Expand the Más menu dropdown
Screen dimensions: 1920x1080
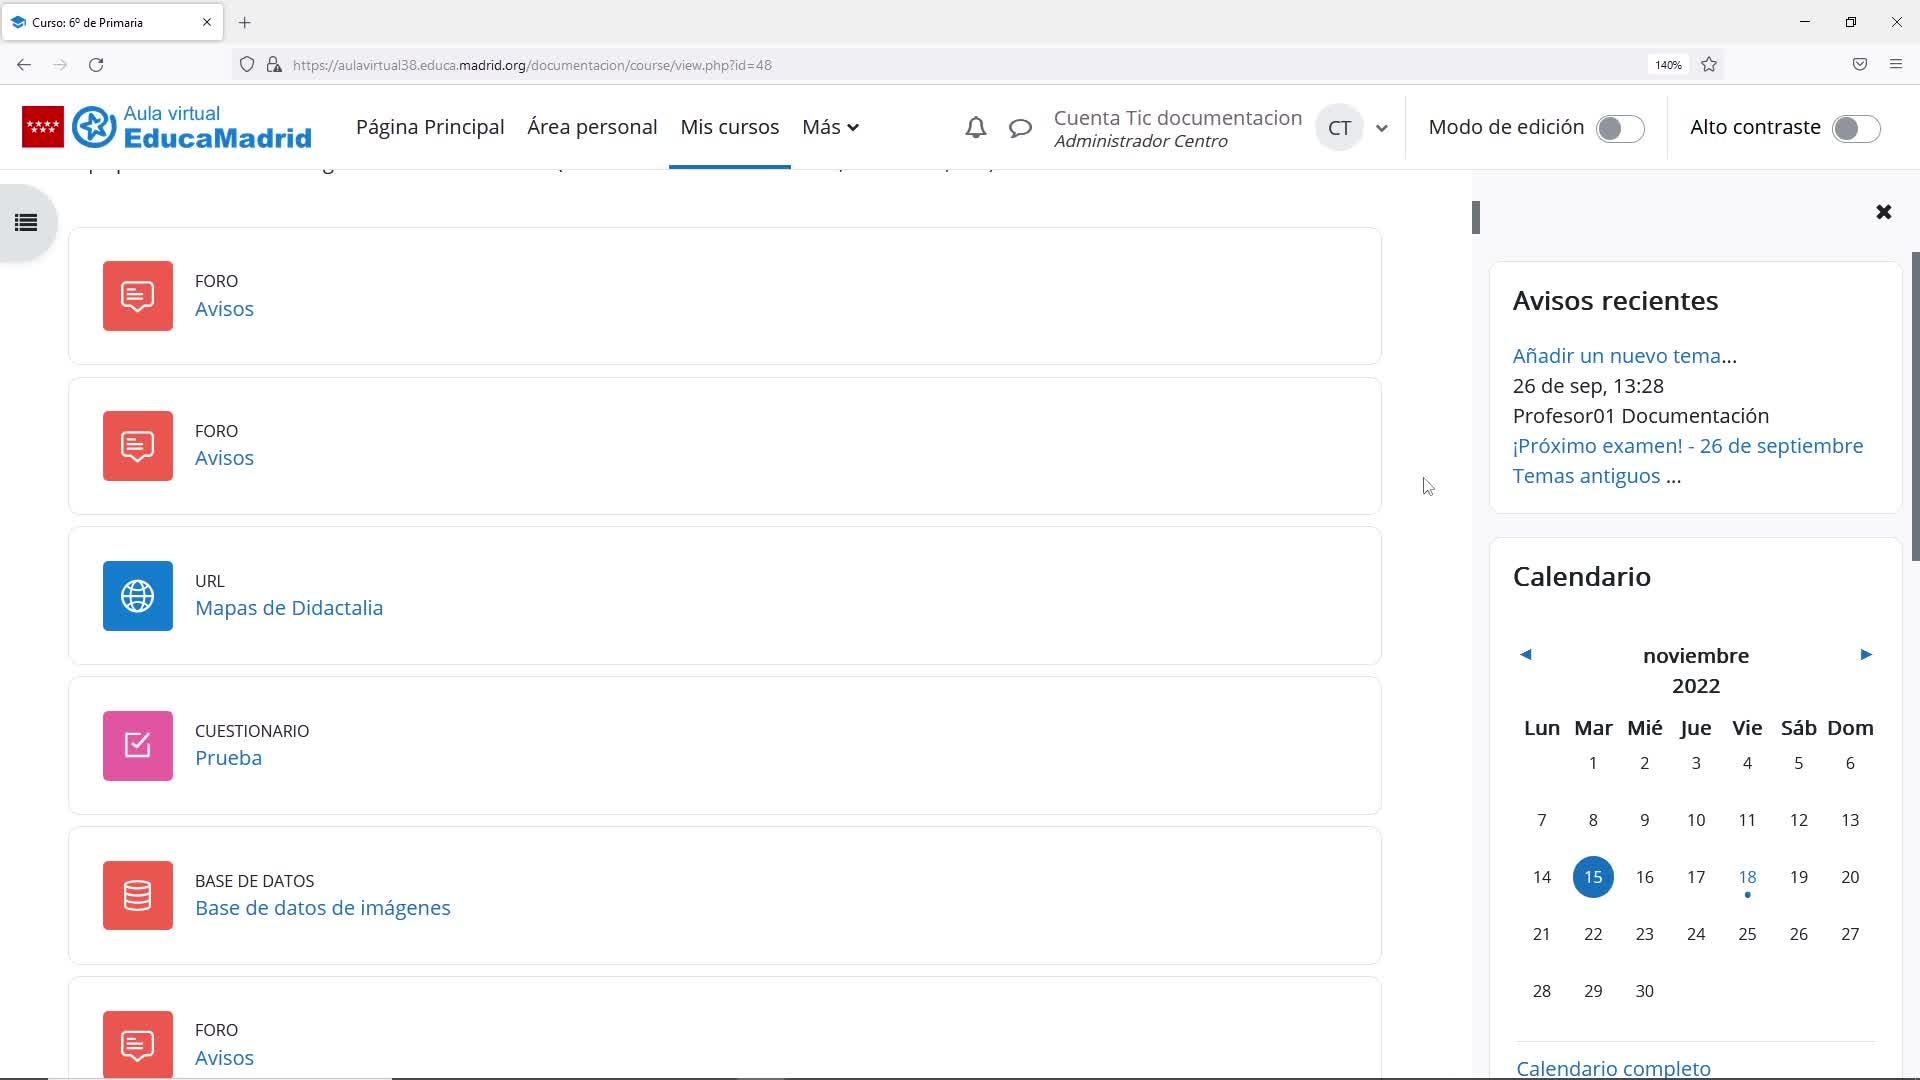830,127
